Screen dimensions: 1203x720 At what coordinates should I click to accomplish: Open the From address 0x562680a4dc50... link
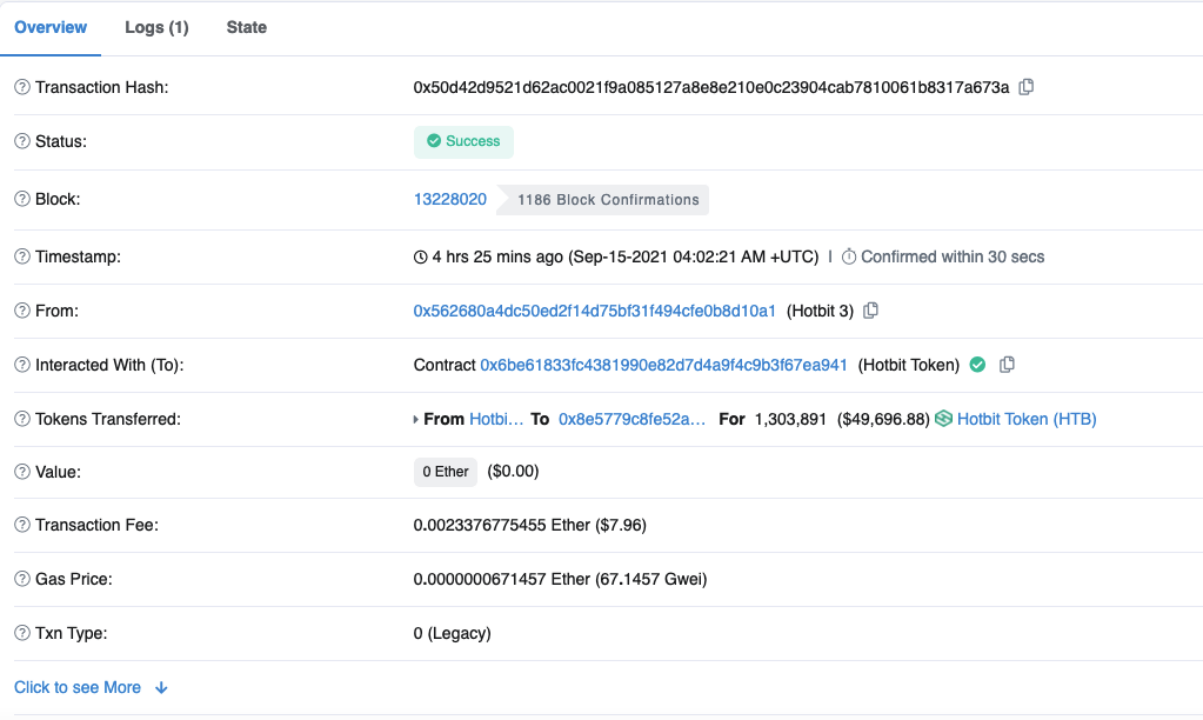coord(594,311)
